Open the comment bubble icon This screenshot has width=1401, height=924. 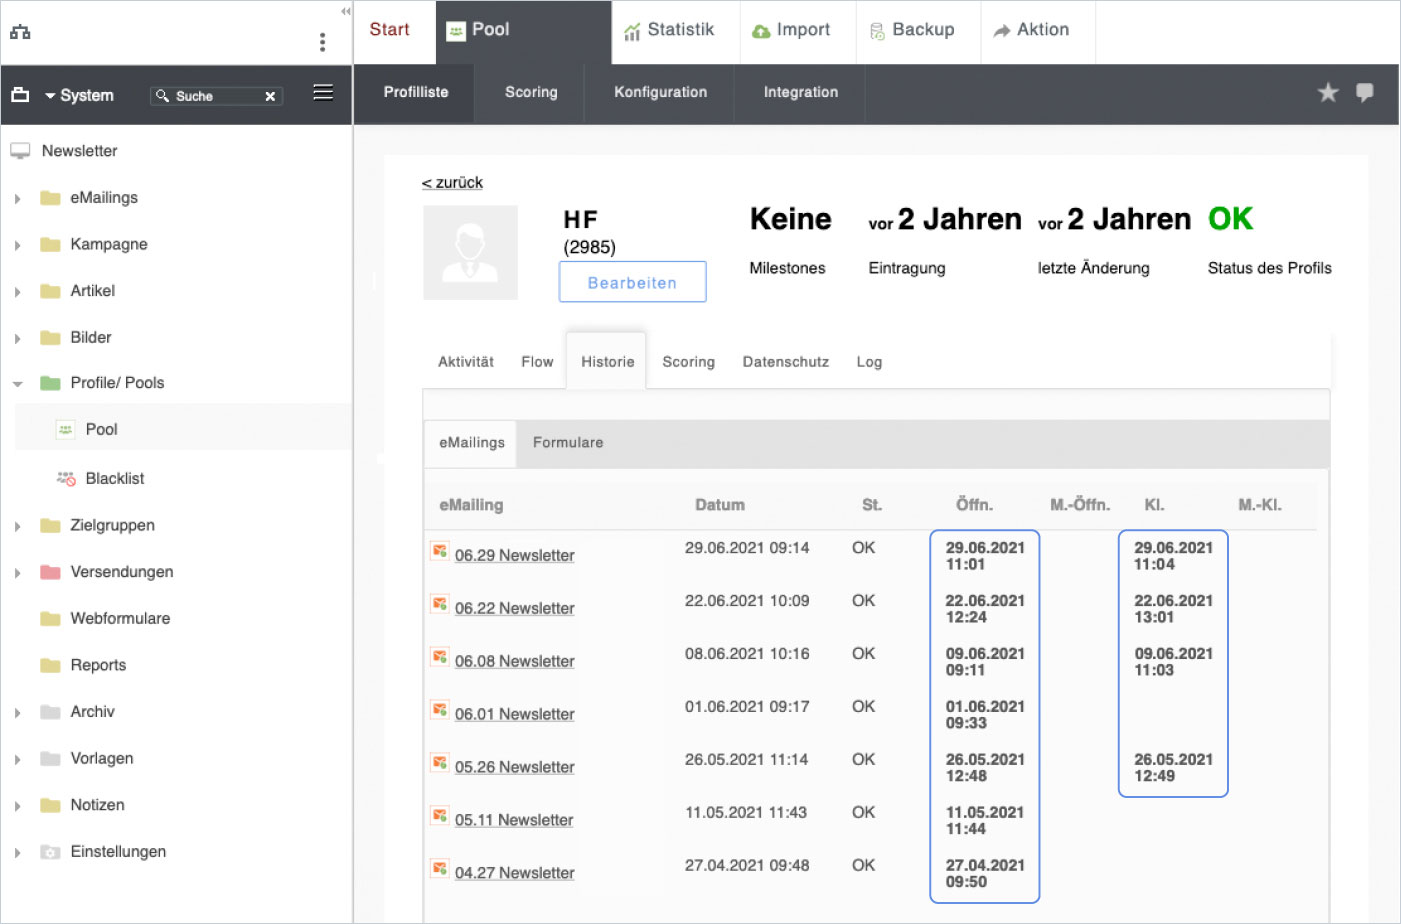click(x=1364, y=93)
